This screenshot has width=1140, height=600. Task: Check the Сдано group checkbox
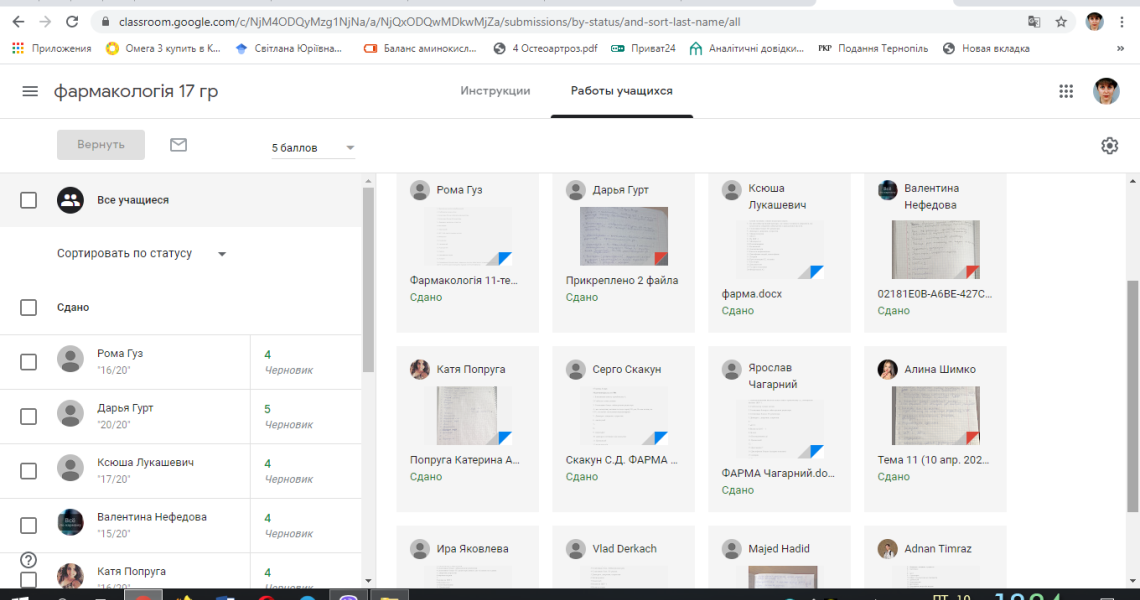pos(28,308)
